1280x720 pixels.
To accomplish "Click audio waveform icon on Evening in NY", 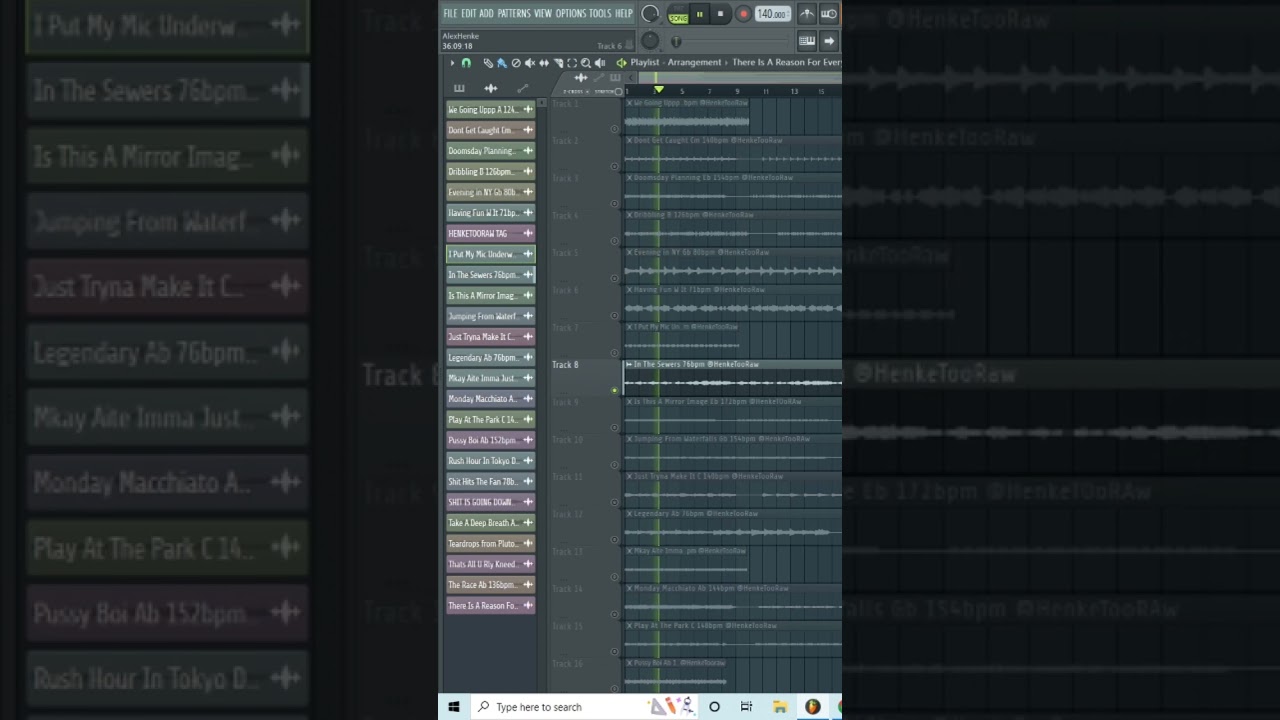I will tap(528, 192).
